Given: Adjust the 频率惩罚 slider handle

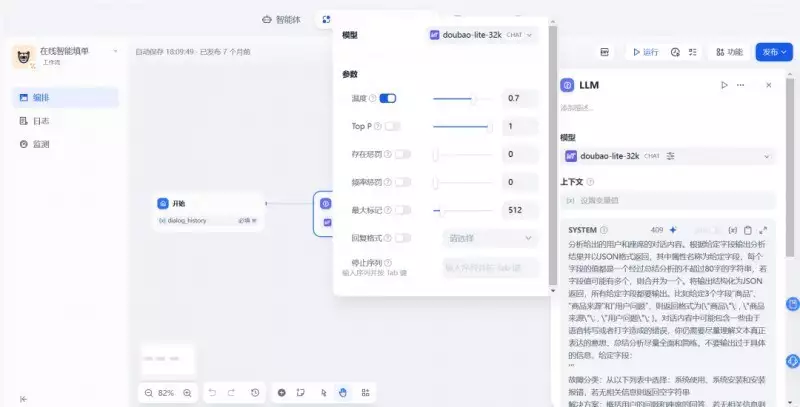Looking at the screenshot, I should pos(436,183).
